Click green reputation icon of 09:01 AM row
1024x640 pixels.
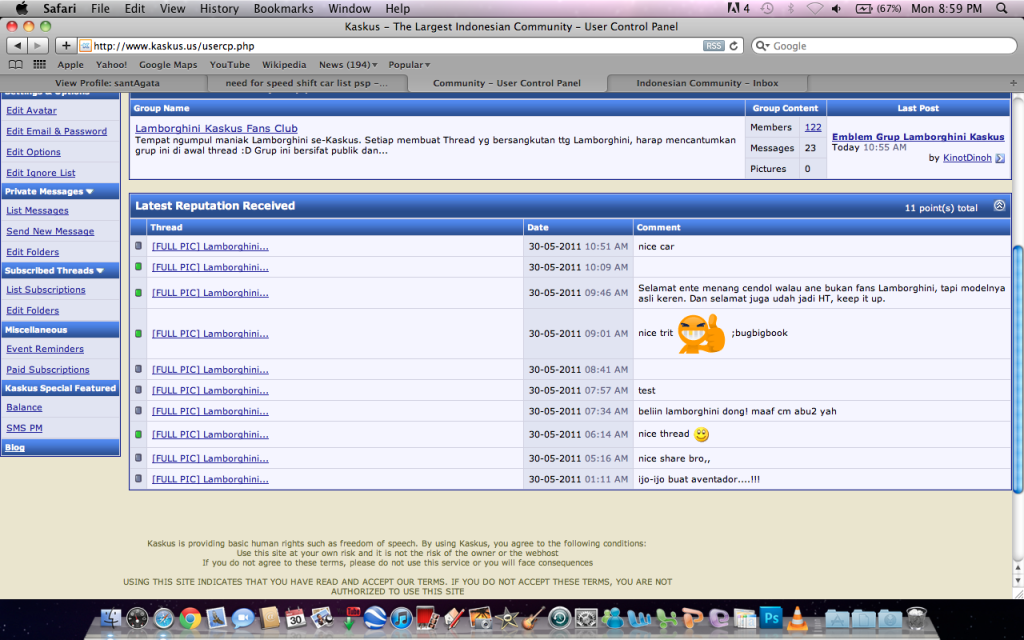tap(138, 334)
